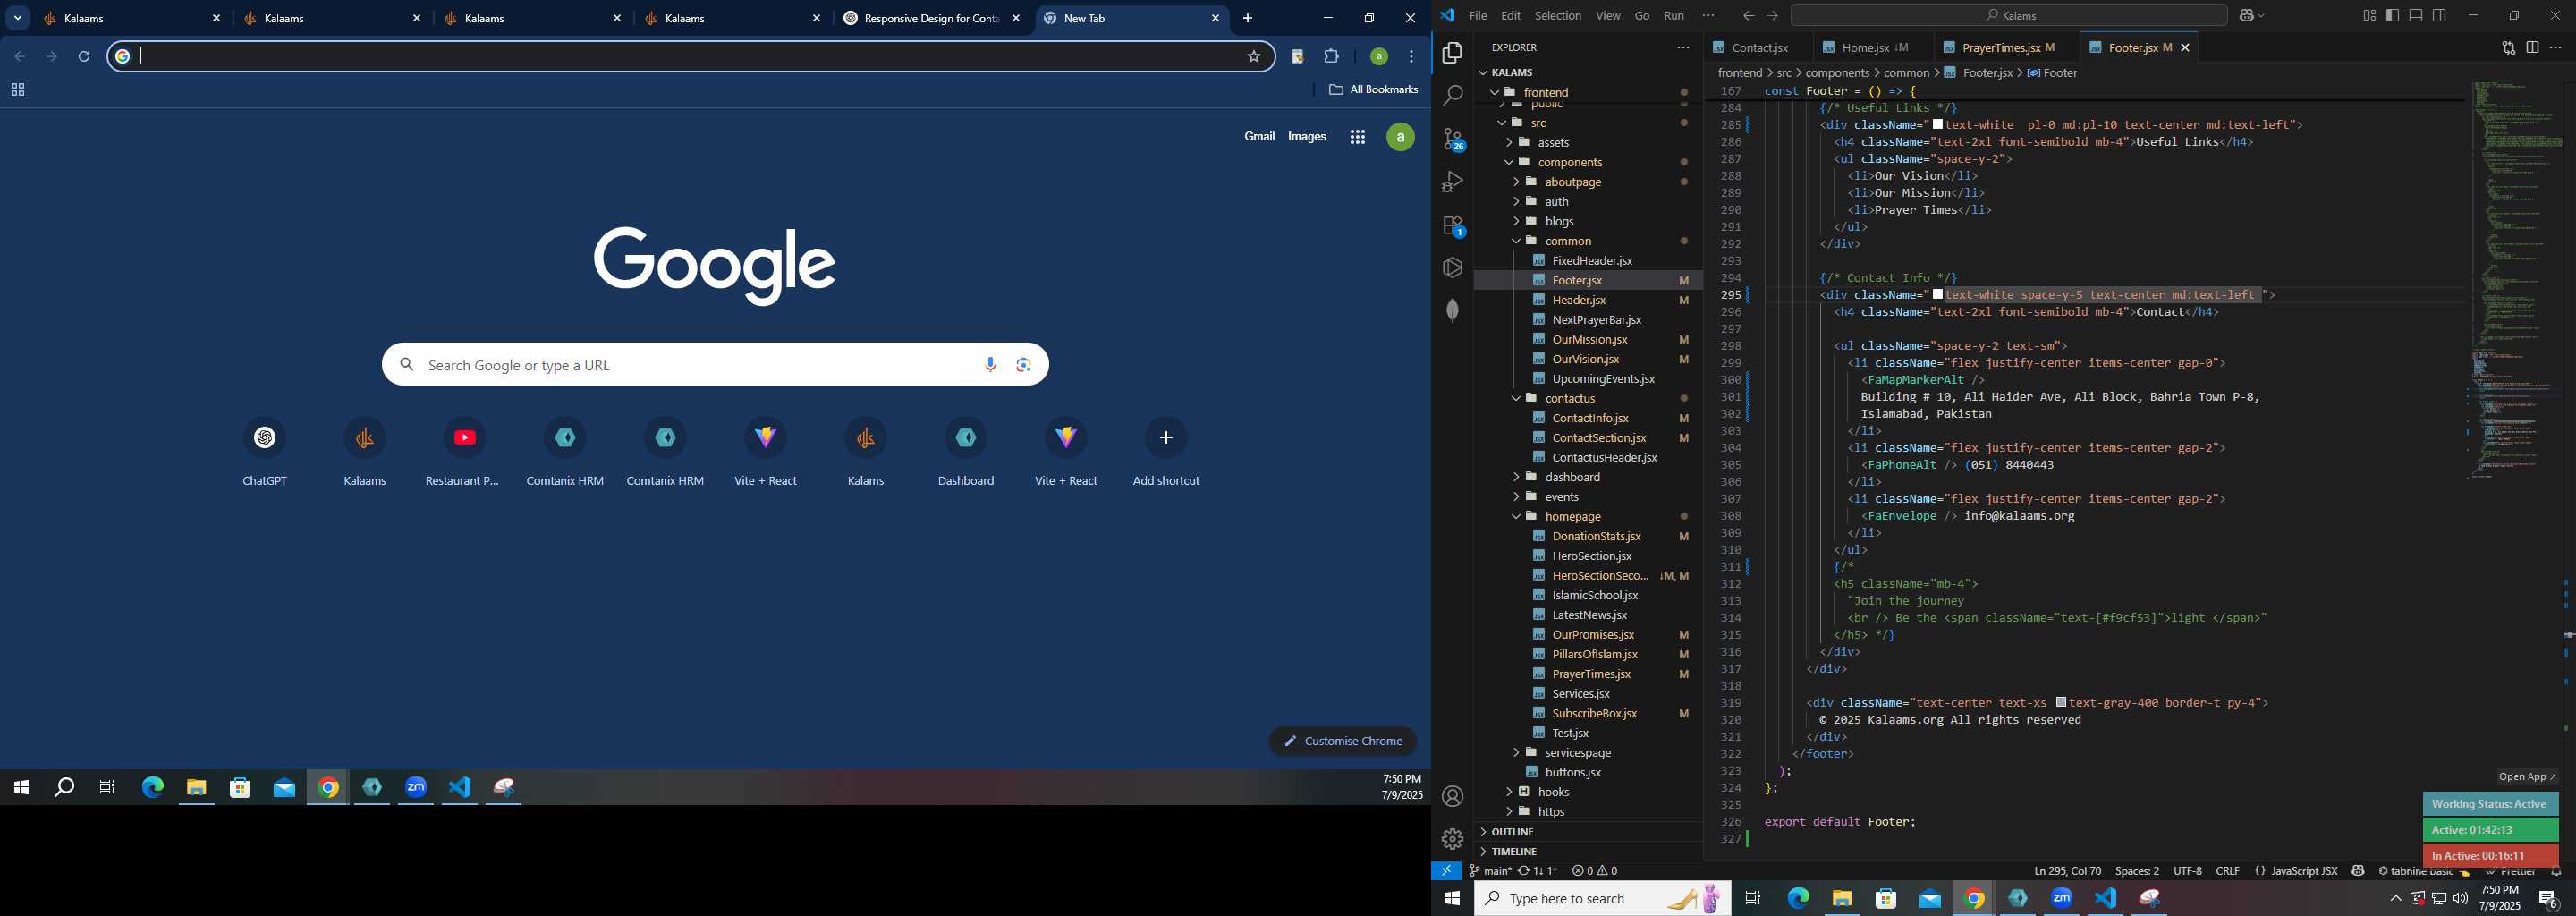Open the Run and Debug view
Screen dimensions: 2576x916
tap(1452, 182)
